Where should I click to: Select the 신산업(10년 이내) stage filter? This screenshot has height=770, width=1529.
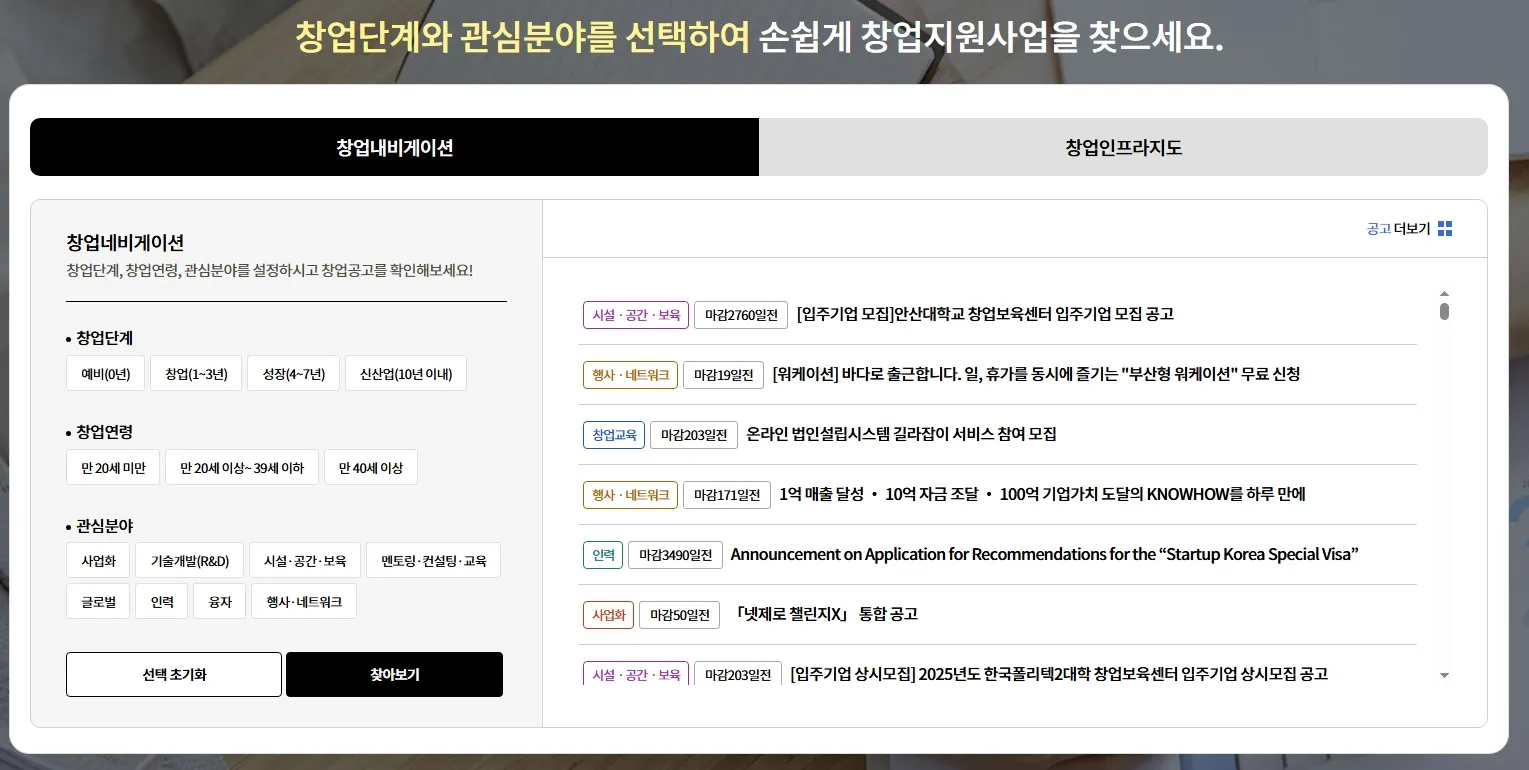(x=405, y=372)
